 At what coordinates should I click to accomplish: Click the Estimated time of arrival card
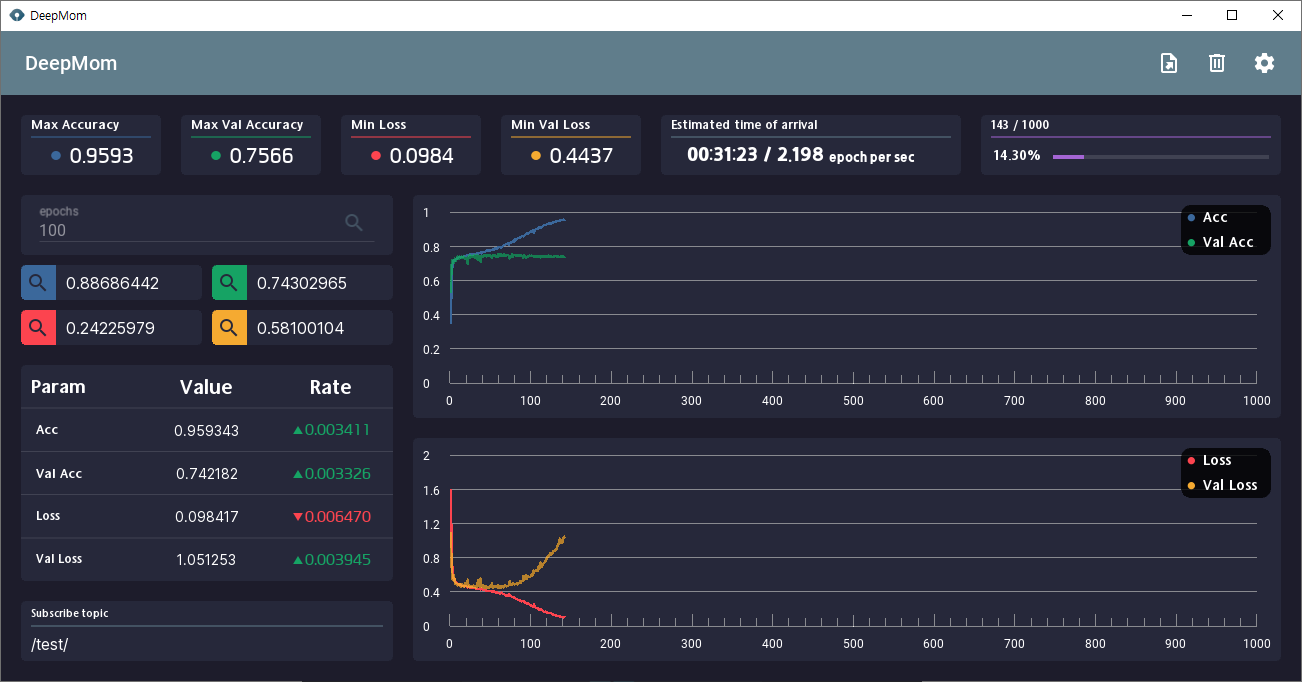coord(811,145)
